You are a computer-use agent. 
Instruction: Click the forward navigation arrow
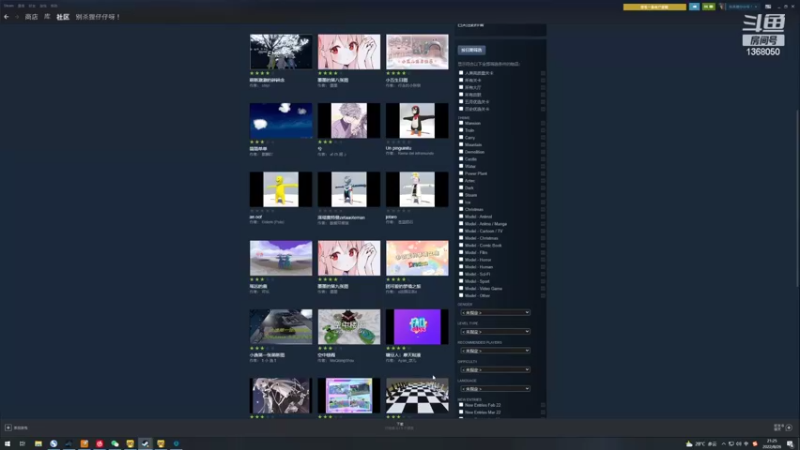[16, 17]
